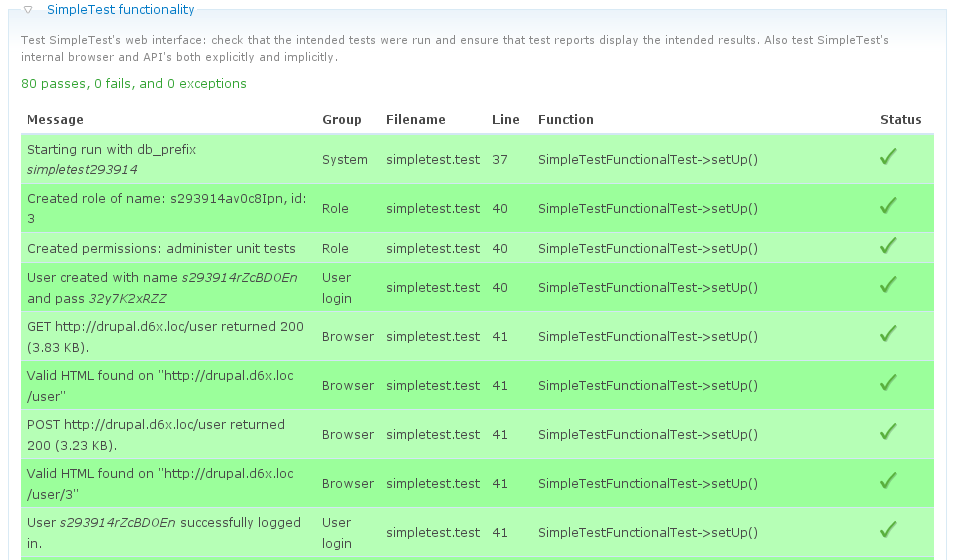The height and width of the screenshot is (560, 953).
Task: Click 'User login' group in User created row
Action: pos(337,288)
